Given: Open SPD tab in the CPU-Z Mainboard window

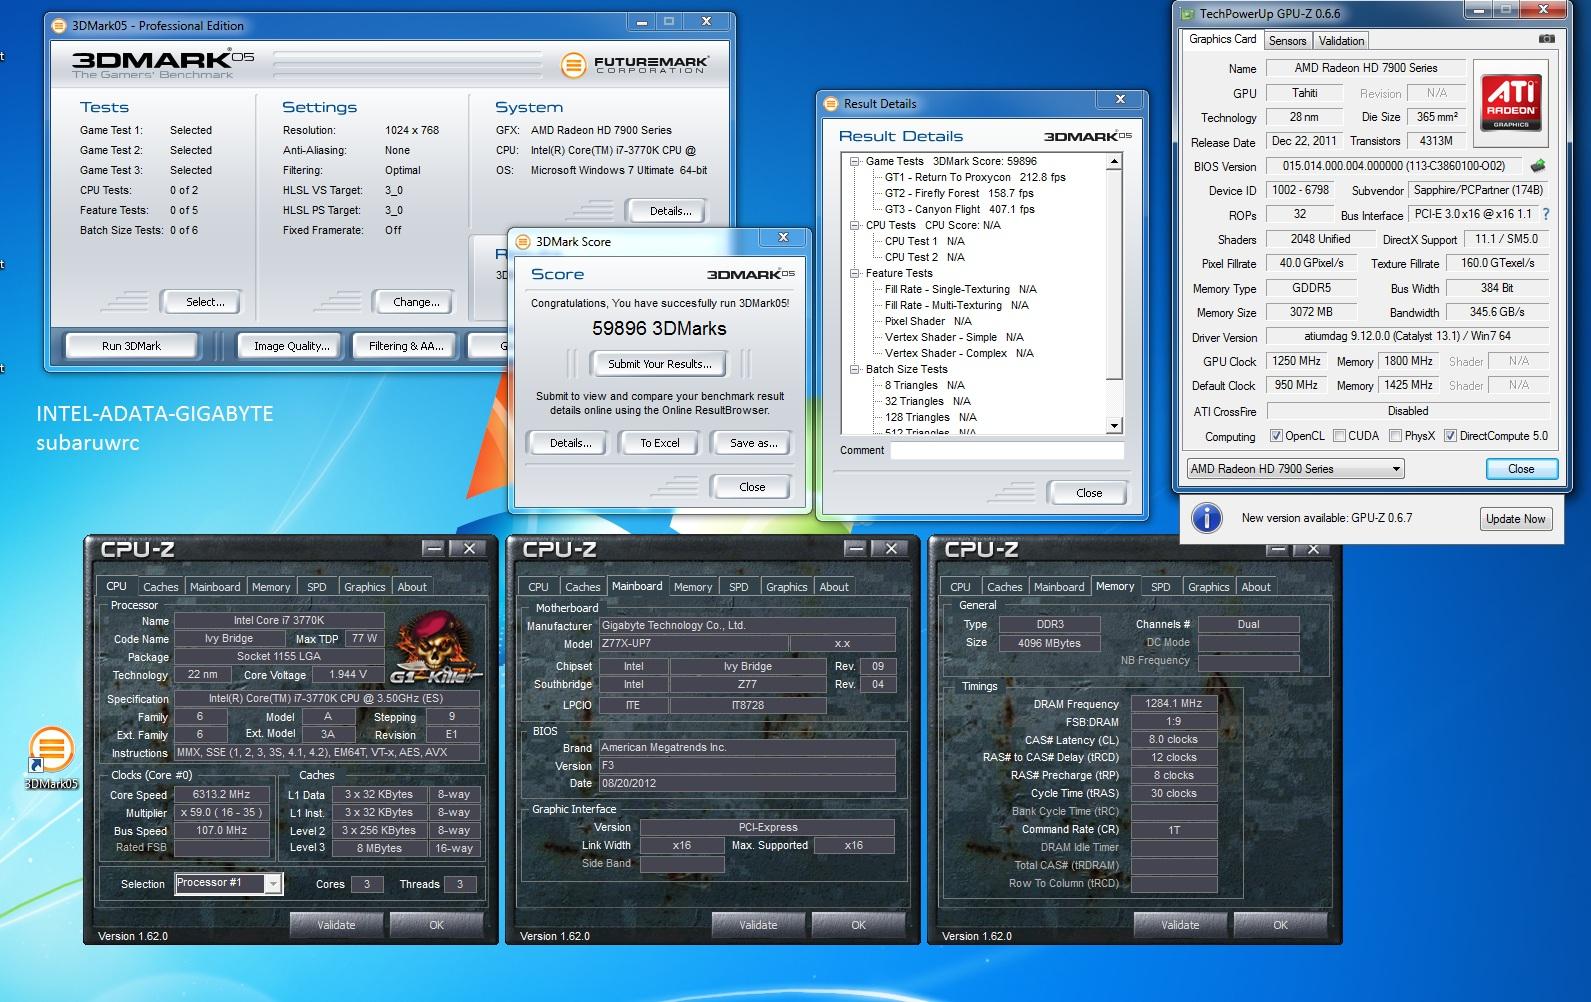Looking at the screenshot, I should pyautogui.click(x=738, y=587).
